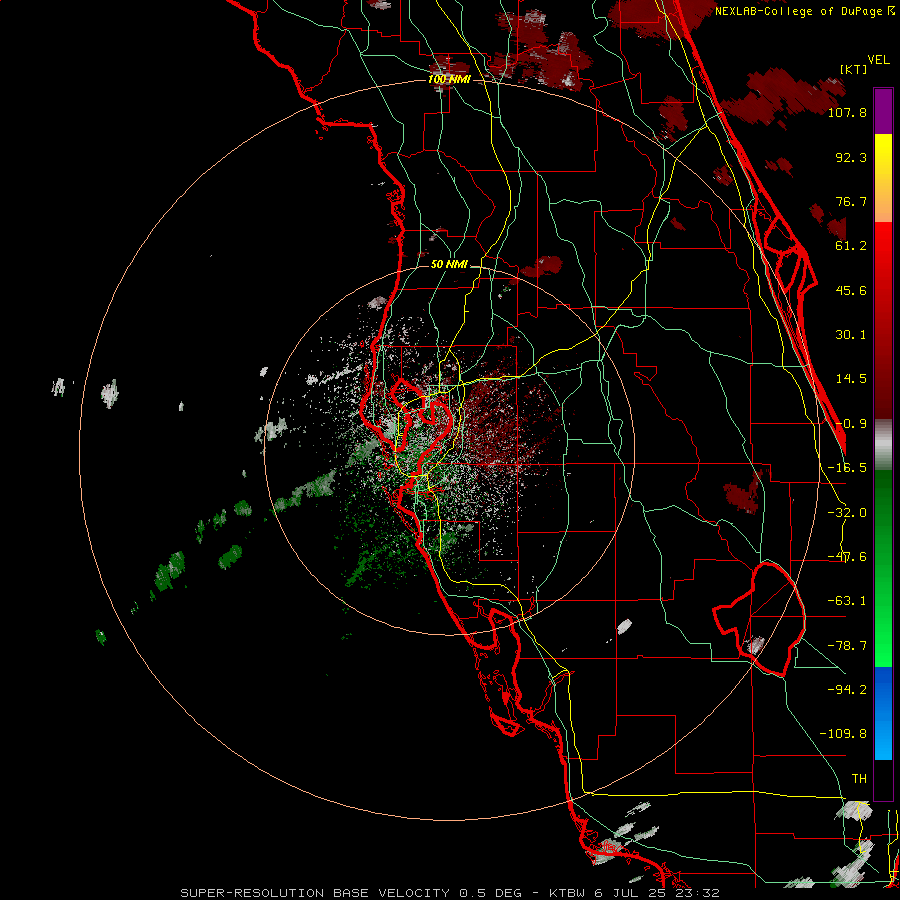Click the -78.7 velocity scale value
This screenshot has height=900, width=900.
coord(847,646)
